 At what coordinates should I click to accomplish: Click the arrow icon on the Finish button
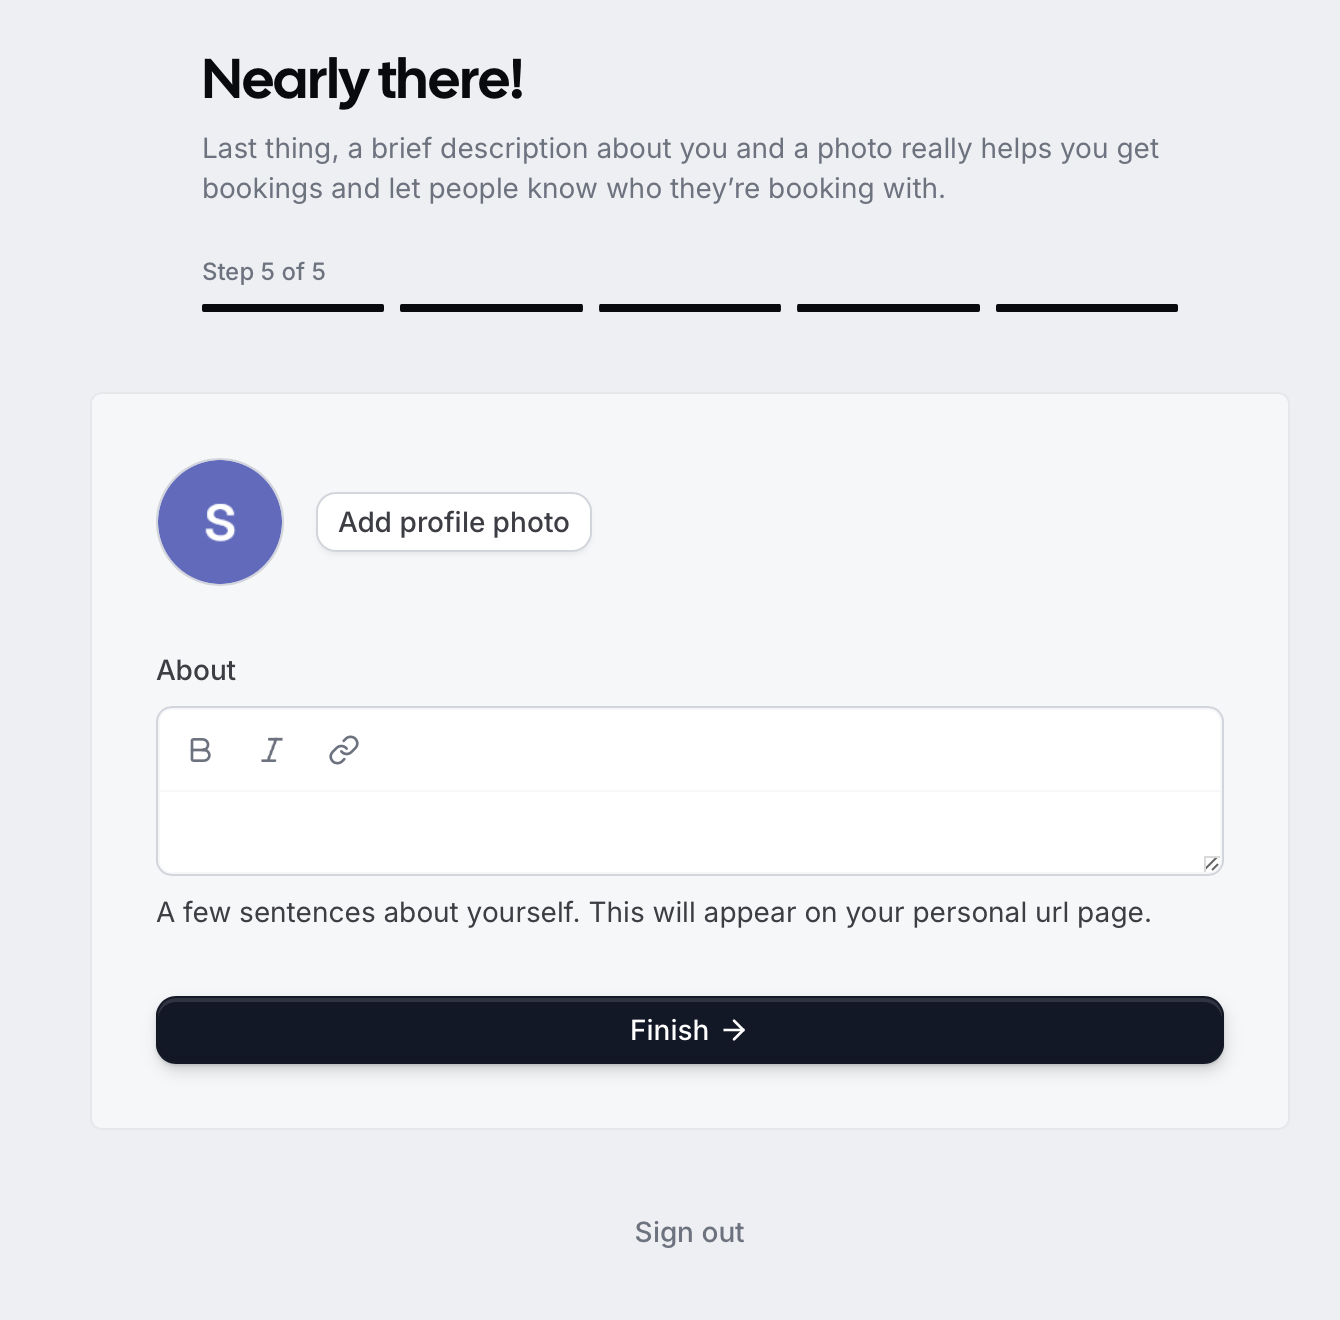point(735,1030)
